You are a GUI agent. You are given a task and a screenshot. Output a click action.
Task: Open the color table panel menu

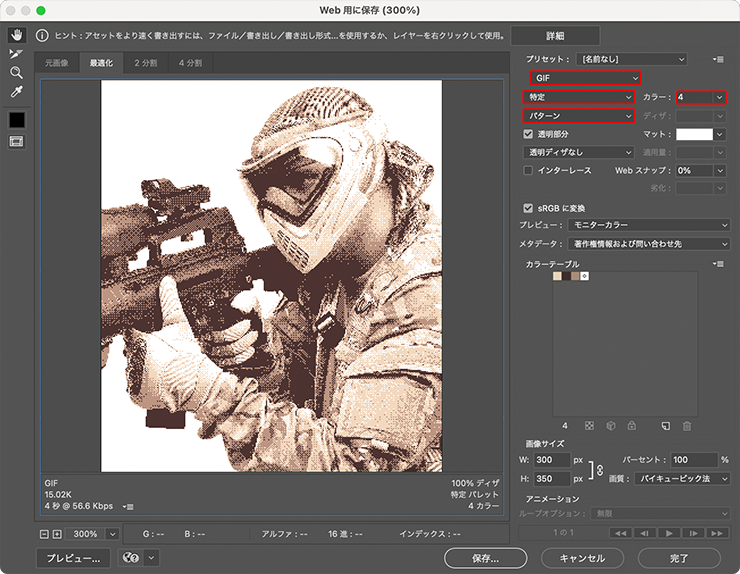pyautogui.click(x=717, y=263)
